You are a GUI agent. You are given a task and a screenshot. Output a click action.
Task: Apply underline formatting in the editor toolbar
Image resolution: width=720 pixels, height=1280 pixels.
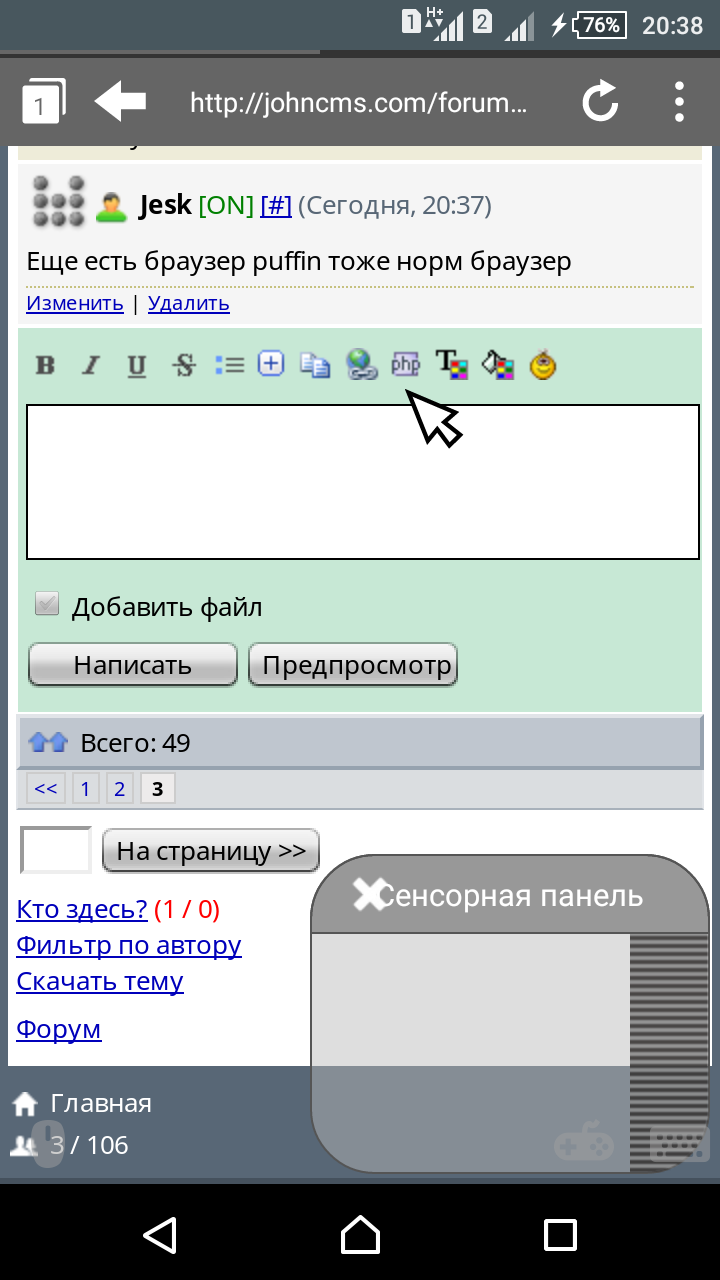point(137,365)
